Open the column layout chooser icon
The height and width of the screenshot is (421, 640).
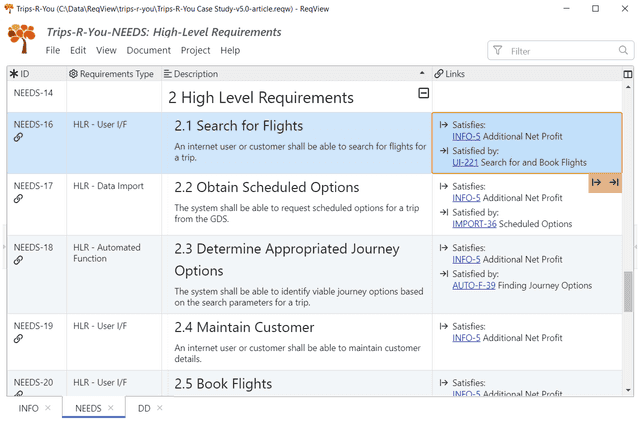pyautogui.click(x=628, y=74)
